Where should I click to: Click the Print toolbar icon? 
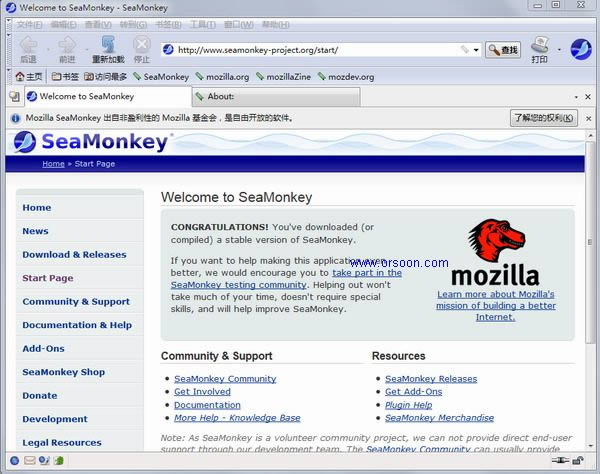coord(539,46)
